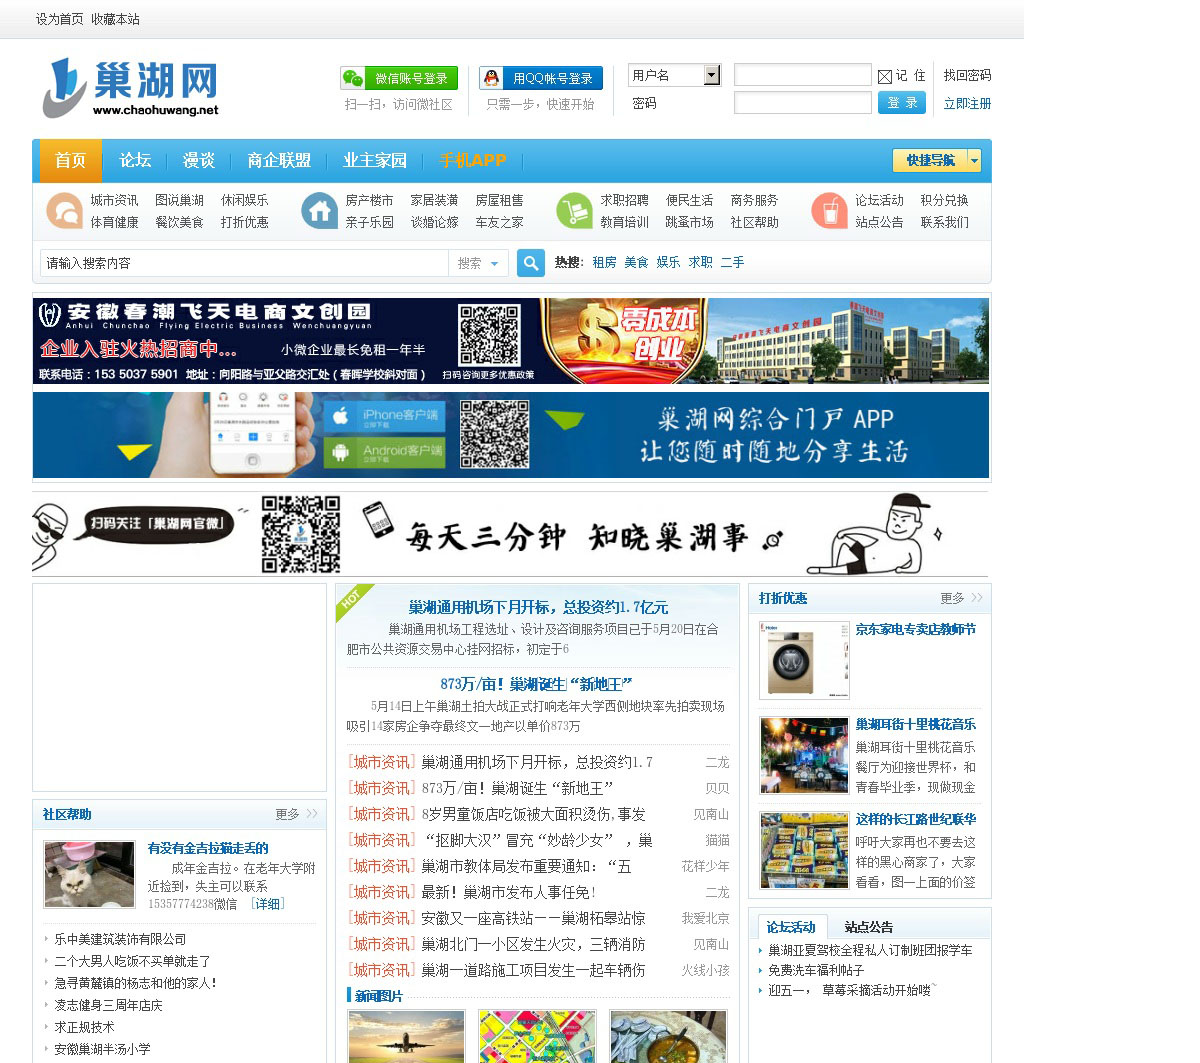Click the [详细] link

267,904
